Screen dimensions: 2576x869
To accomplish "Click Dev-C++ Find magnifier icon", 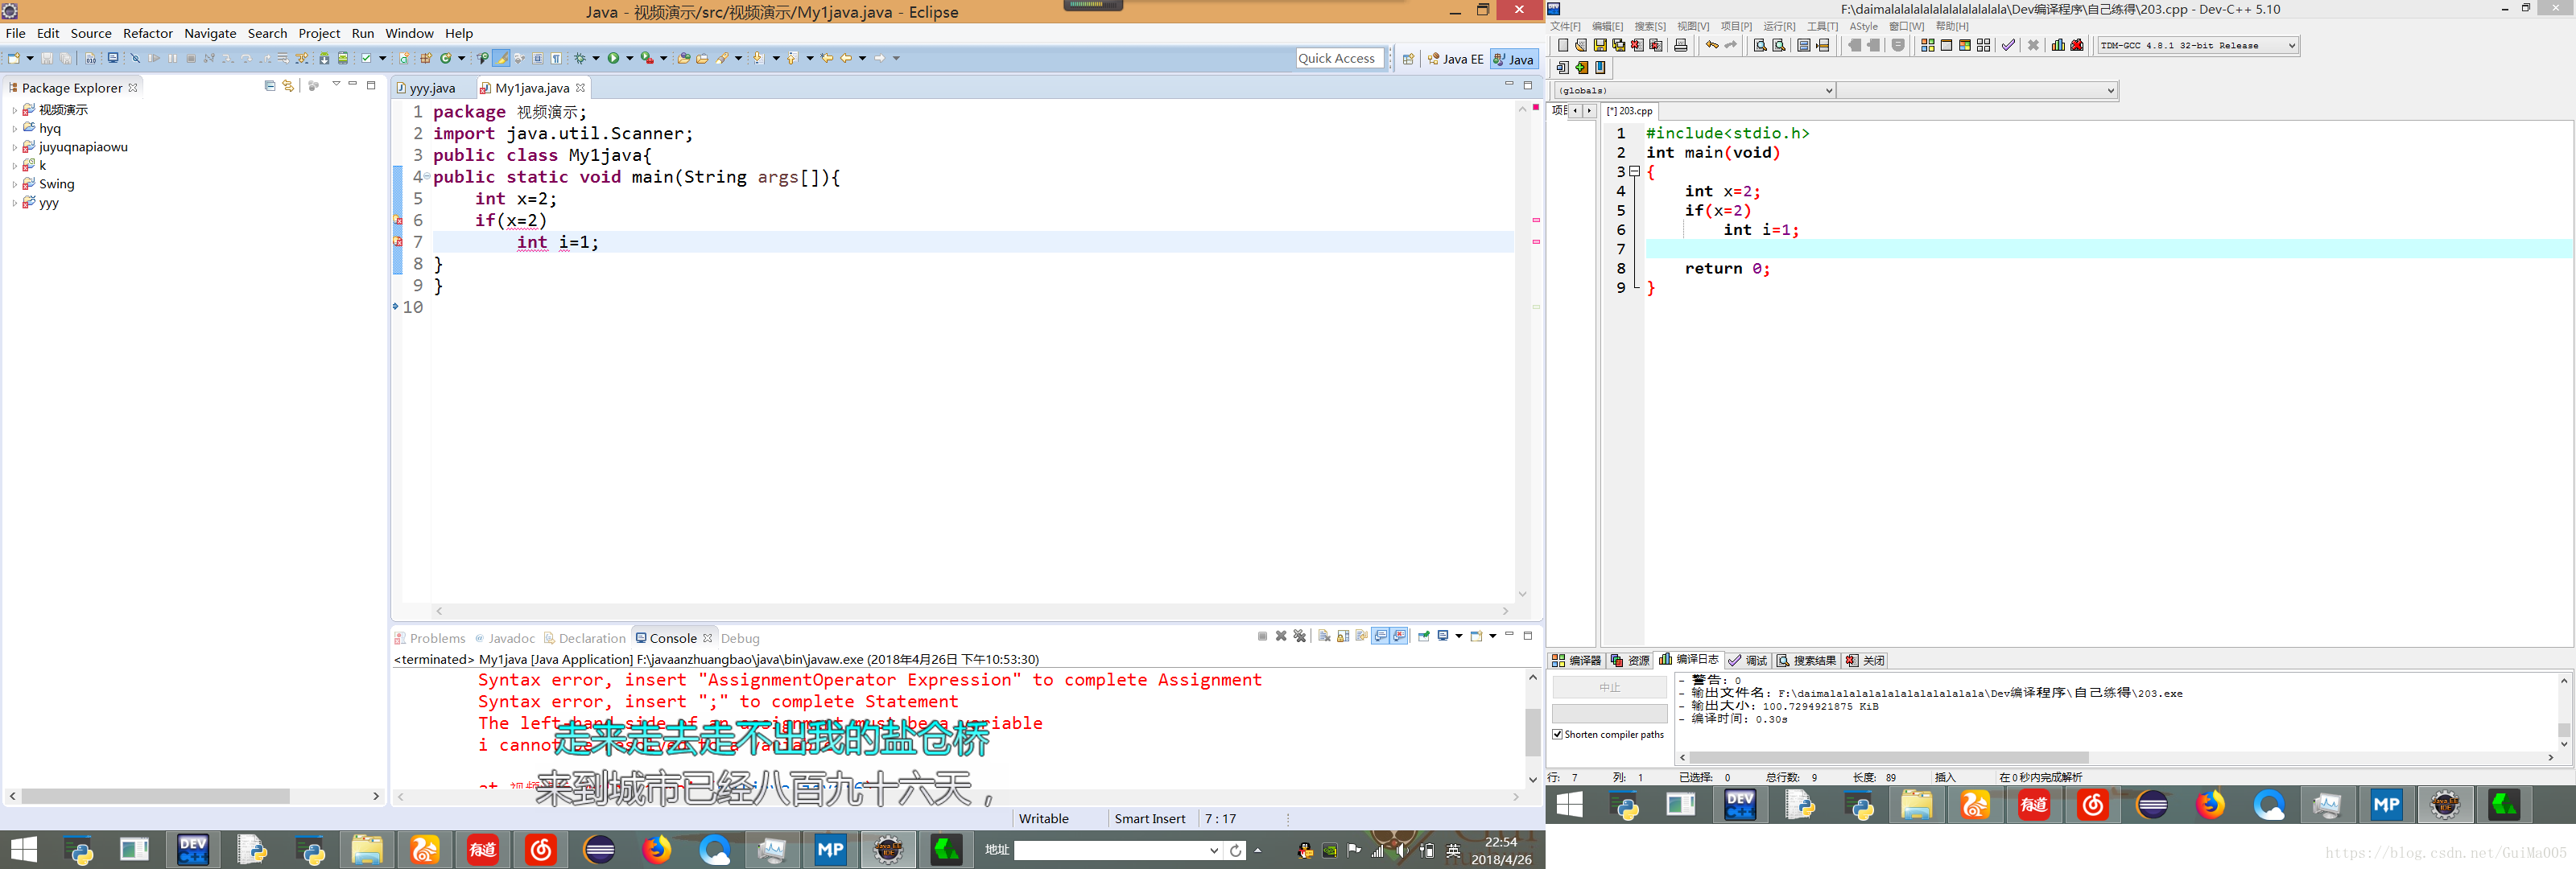I will (x=1761, y=45).
